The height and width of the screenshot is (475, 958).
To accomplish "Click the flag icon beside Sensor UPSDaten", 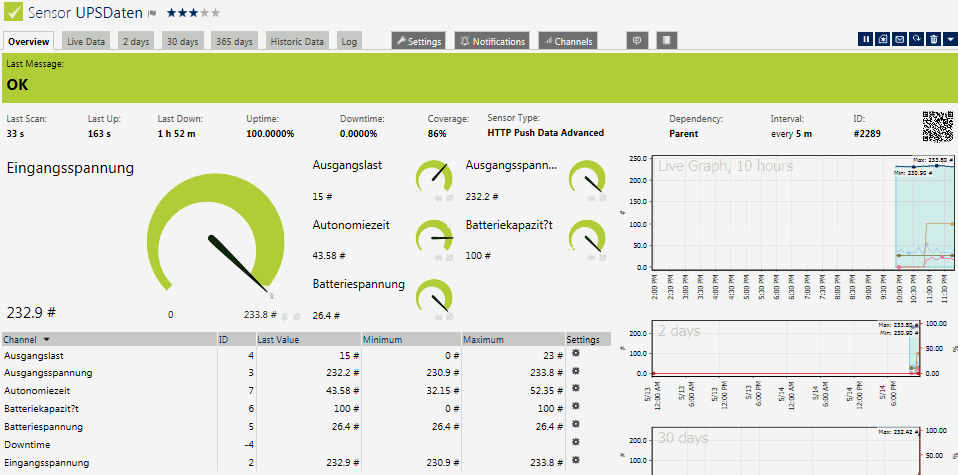I will click(x=153, y=13).
